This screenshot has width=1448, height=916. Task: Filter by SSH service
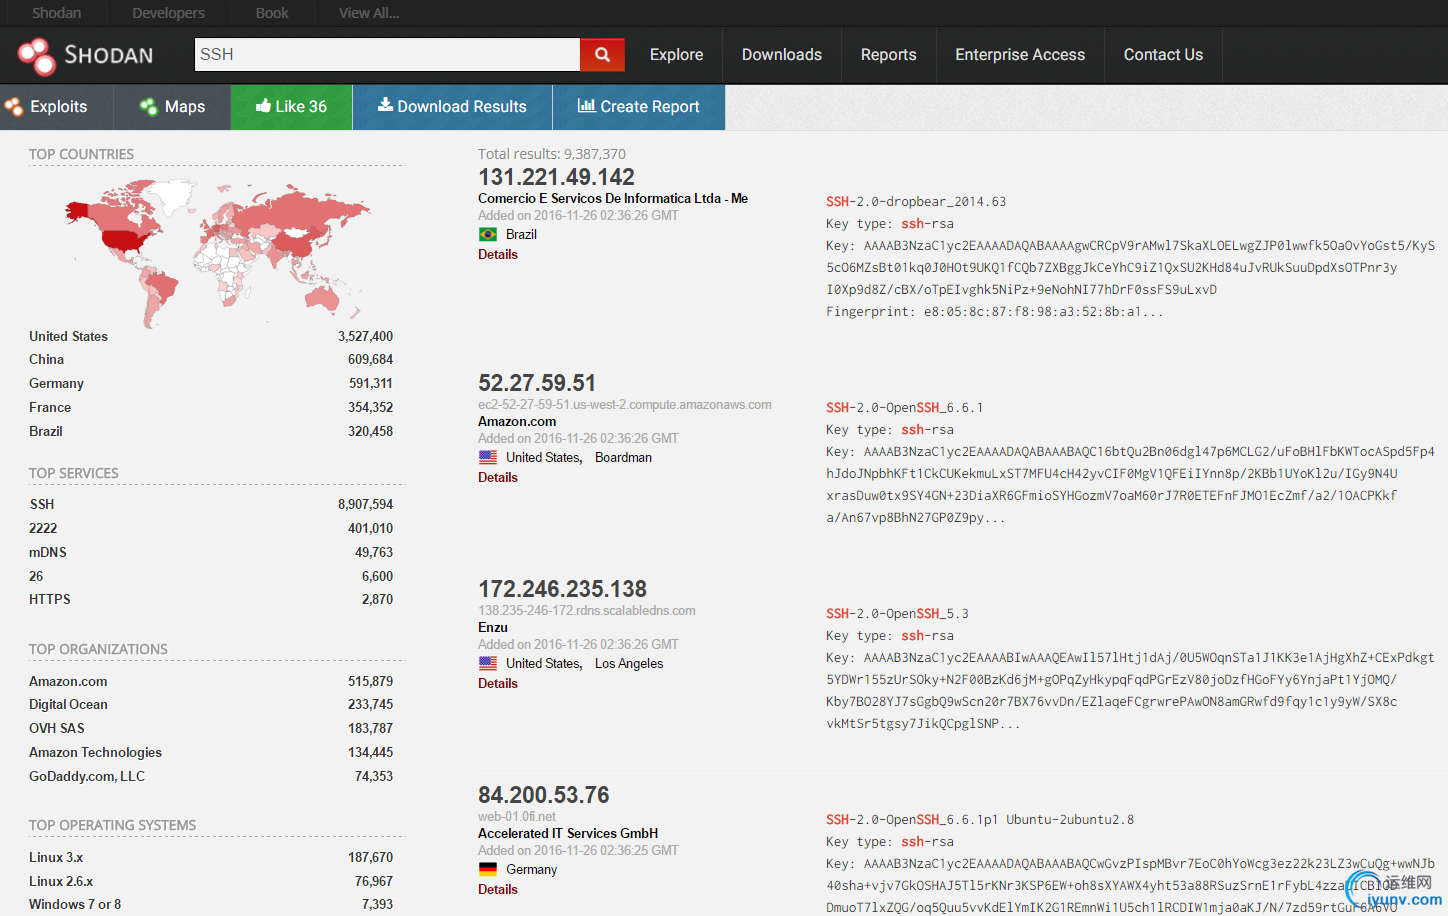(42, 504)
